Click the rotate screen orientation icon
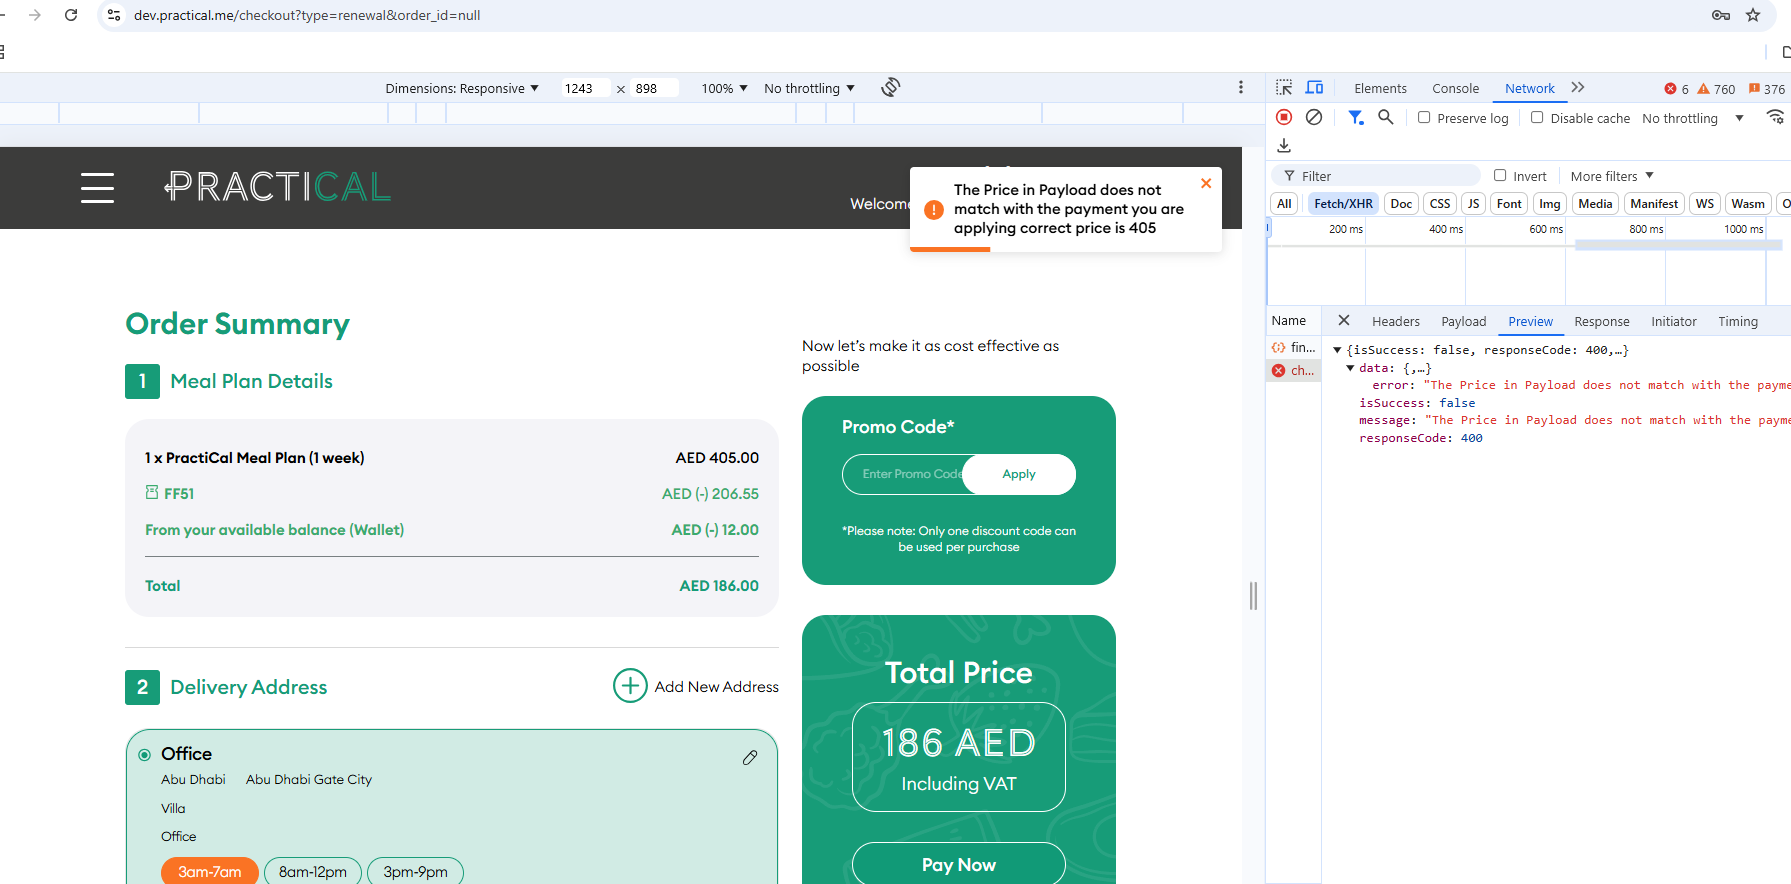 coord(890,88)
